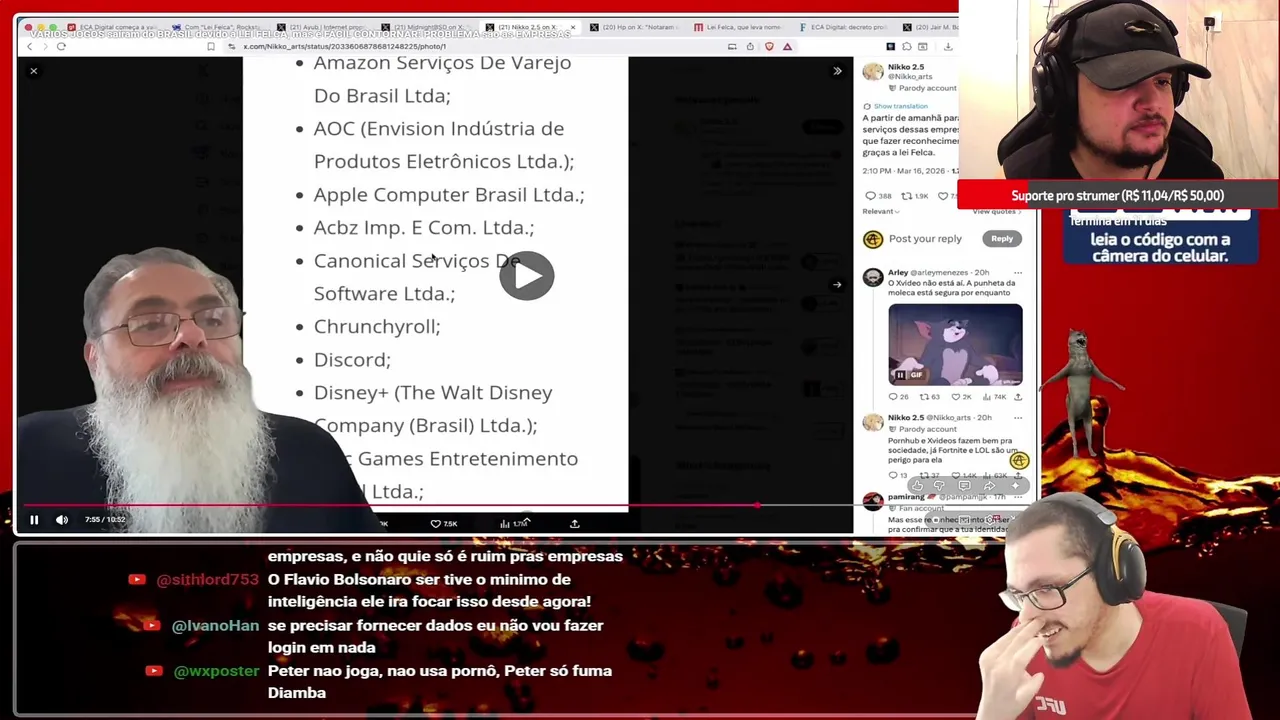Image resolution: width=1280 pixels, height=720 pixels.
Task: Click Show translation link on tweet
Action: click(900, 106)
